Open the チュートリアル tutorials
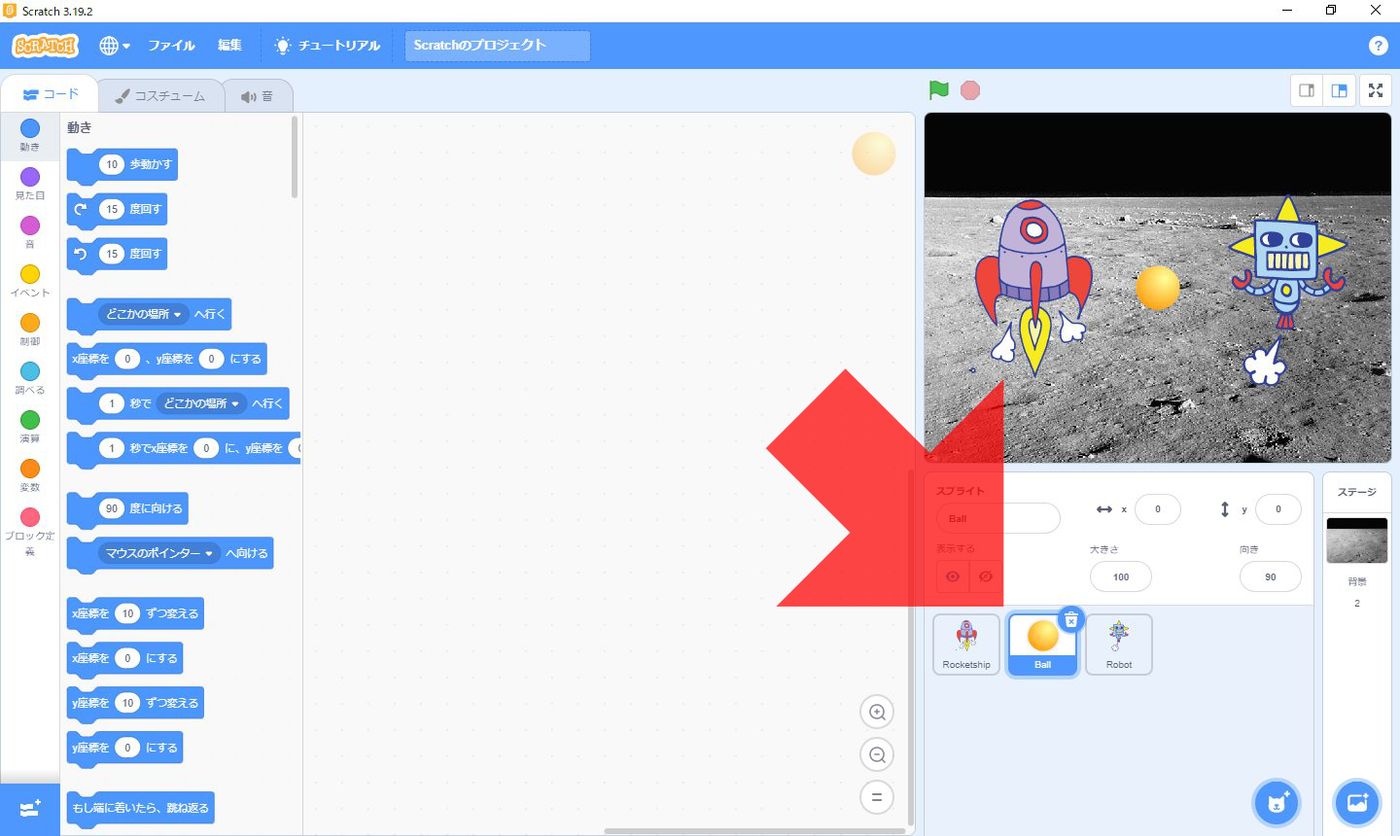 [x=327, y=46]
